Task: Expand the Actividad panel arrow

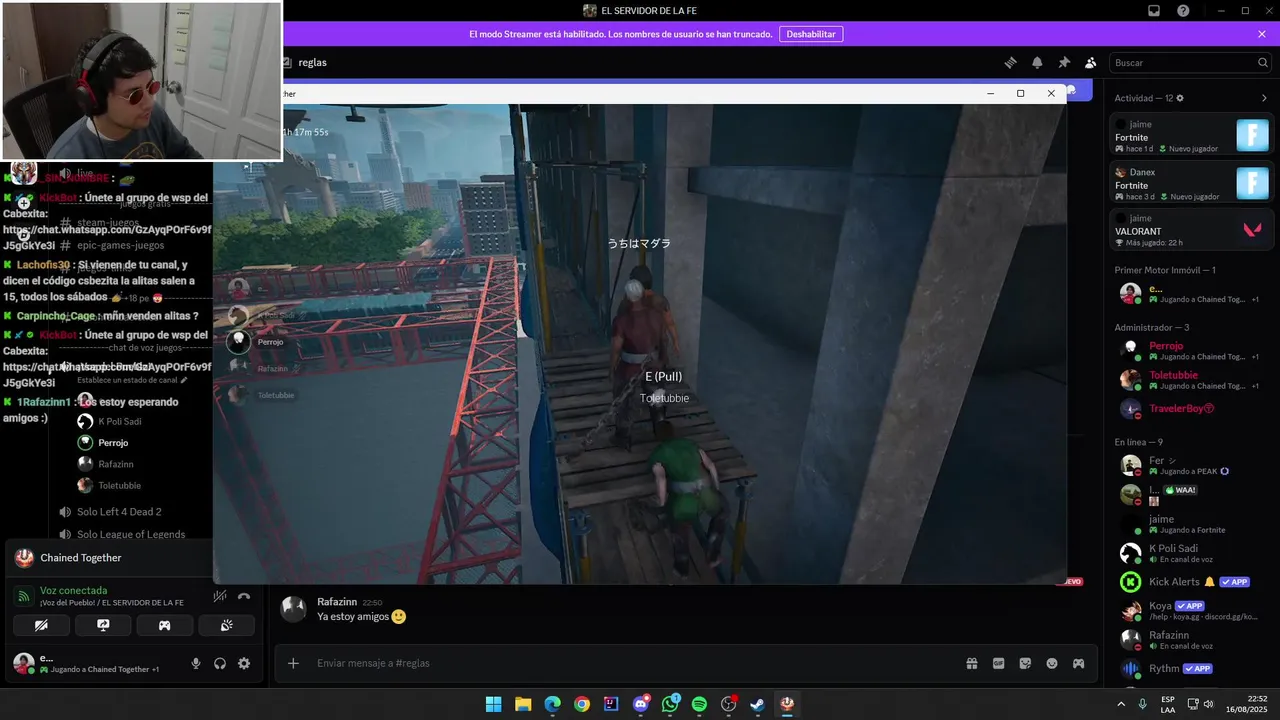Action: [1264, 98]
